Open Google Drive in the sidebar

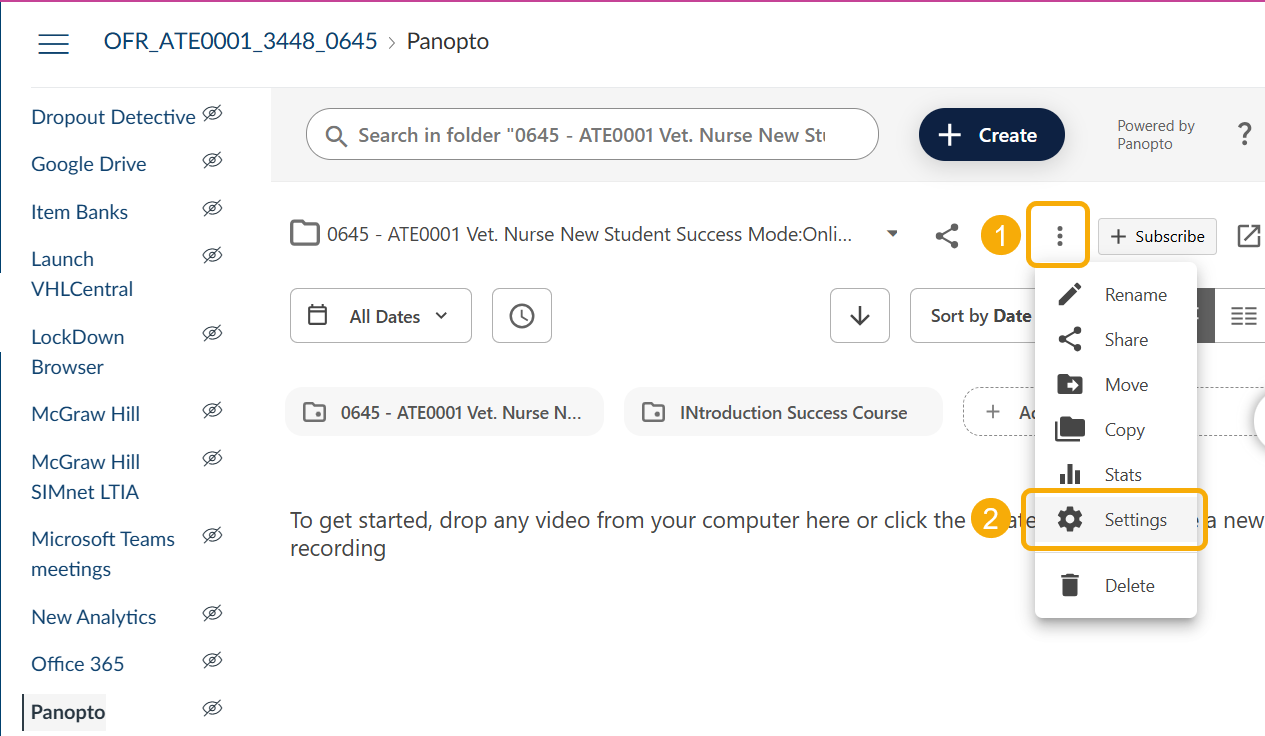click(89, 164)
